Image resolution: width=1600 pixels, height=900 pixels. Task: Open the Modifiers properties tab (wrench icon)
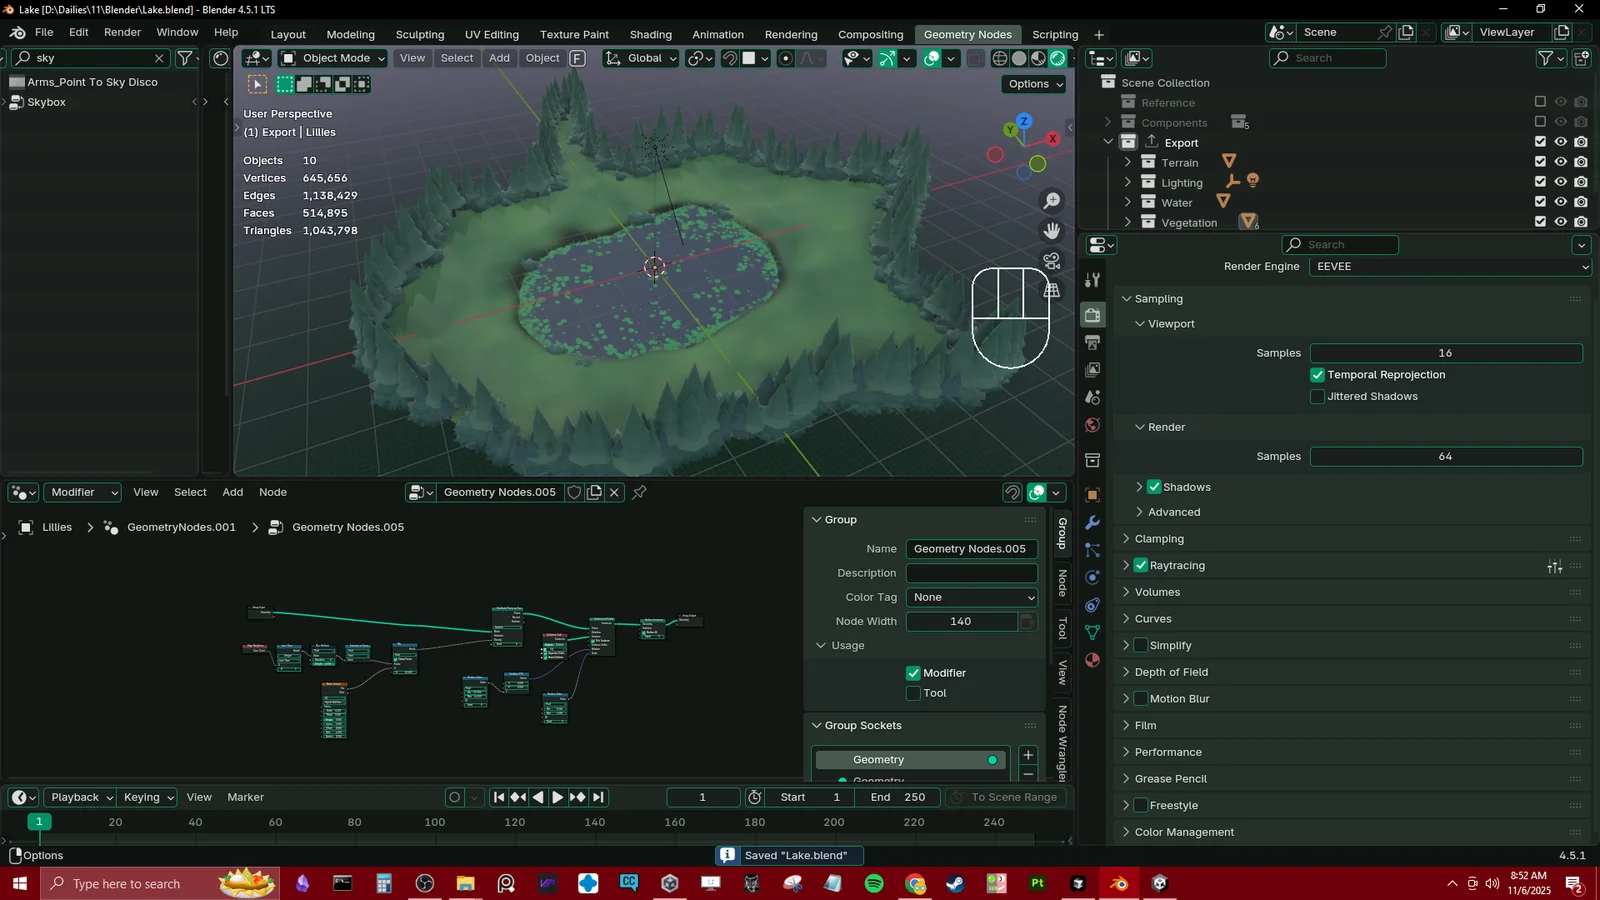pyautogui.click(x=1092, y=523)
